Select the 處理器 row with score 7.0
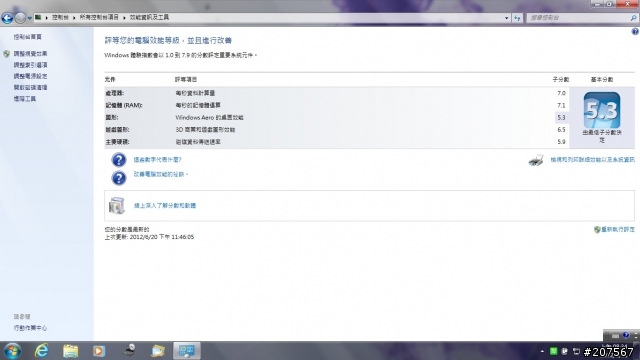 pyautogui.click(x=337, y=93)
